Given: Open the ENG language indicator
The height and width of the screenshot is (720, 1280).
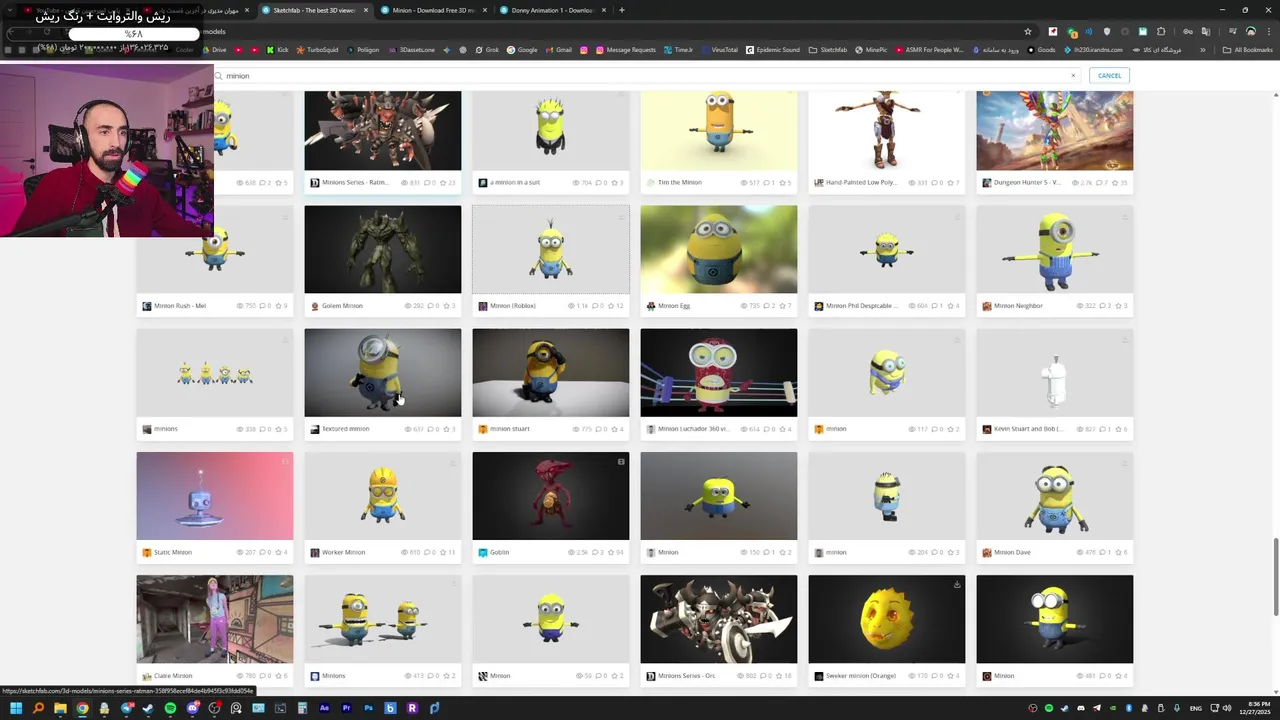Looking at the screenshot, I should [x=1196, y=708].
